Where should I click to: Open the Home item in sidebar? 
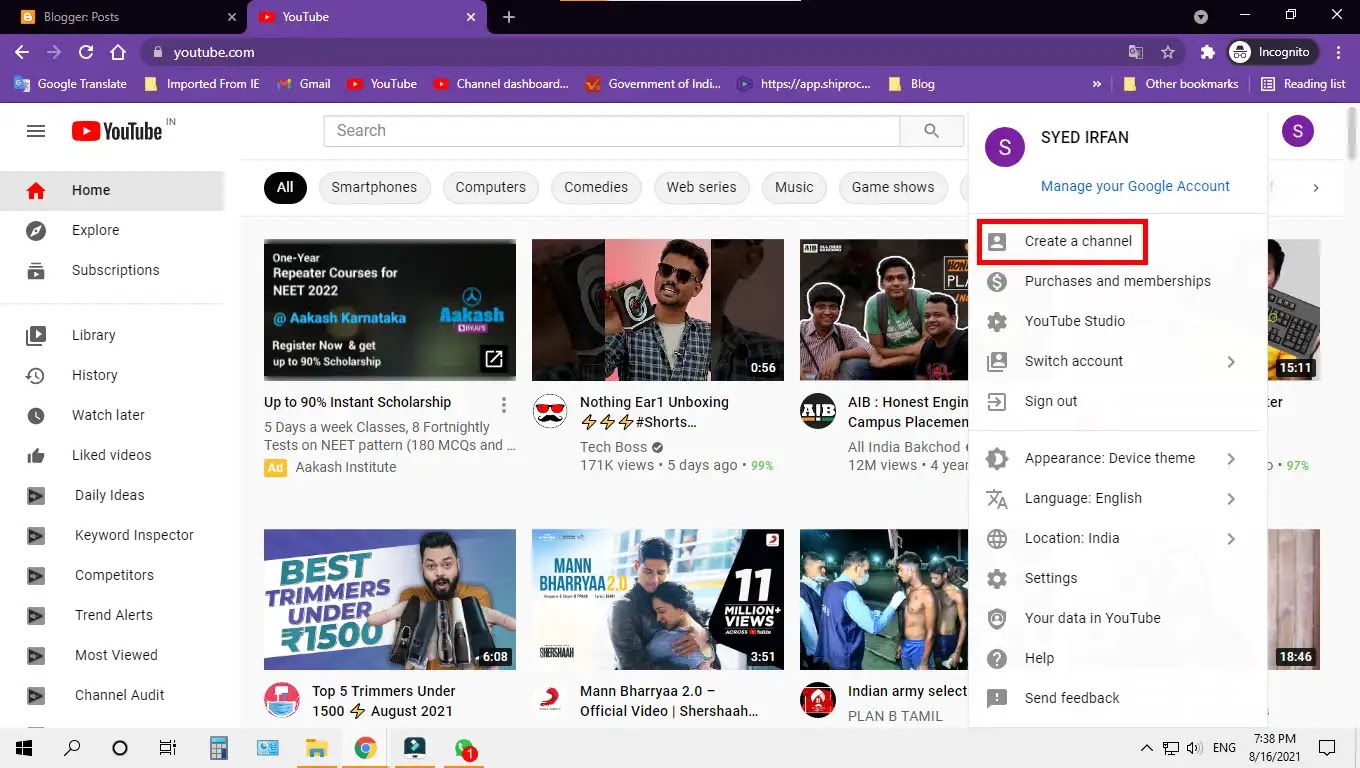click(112, 191)
